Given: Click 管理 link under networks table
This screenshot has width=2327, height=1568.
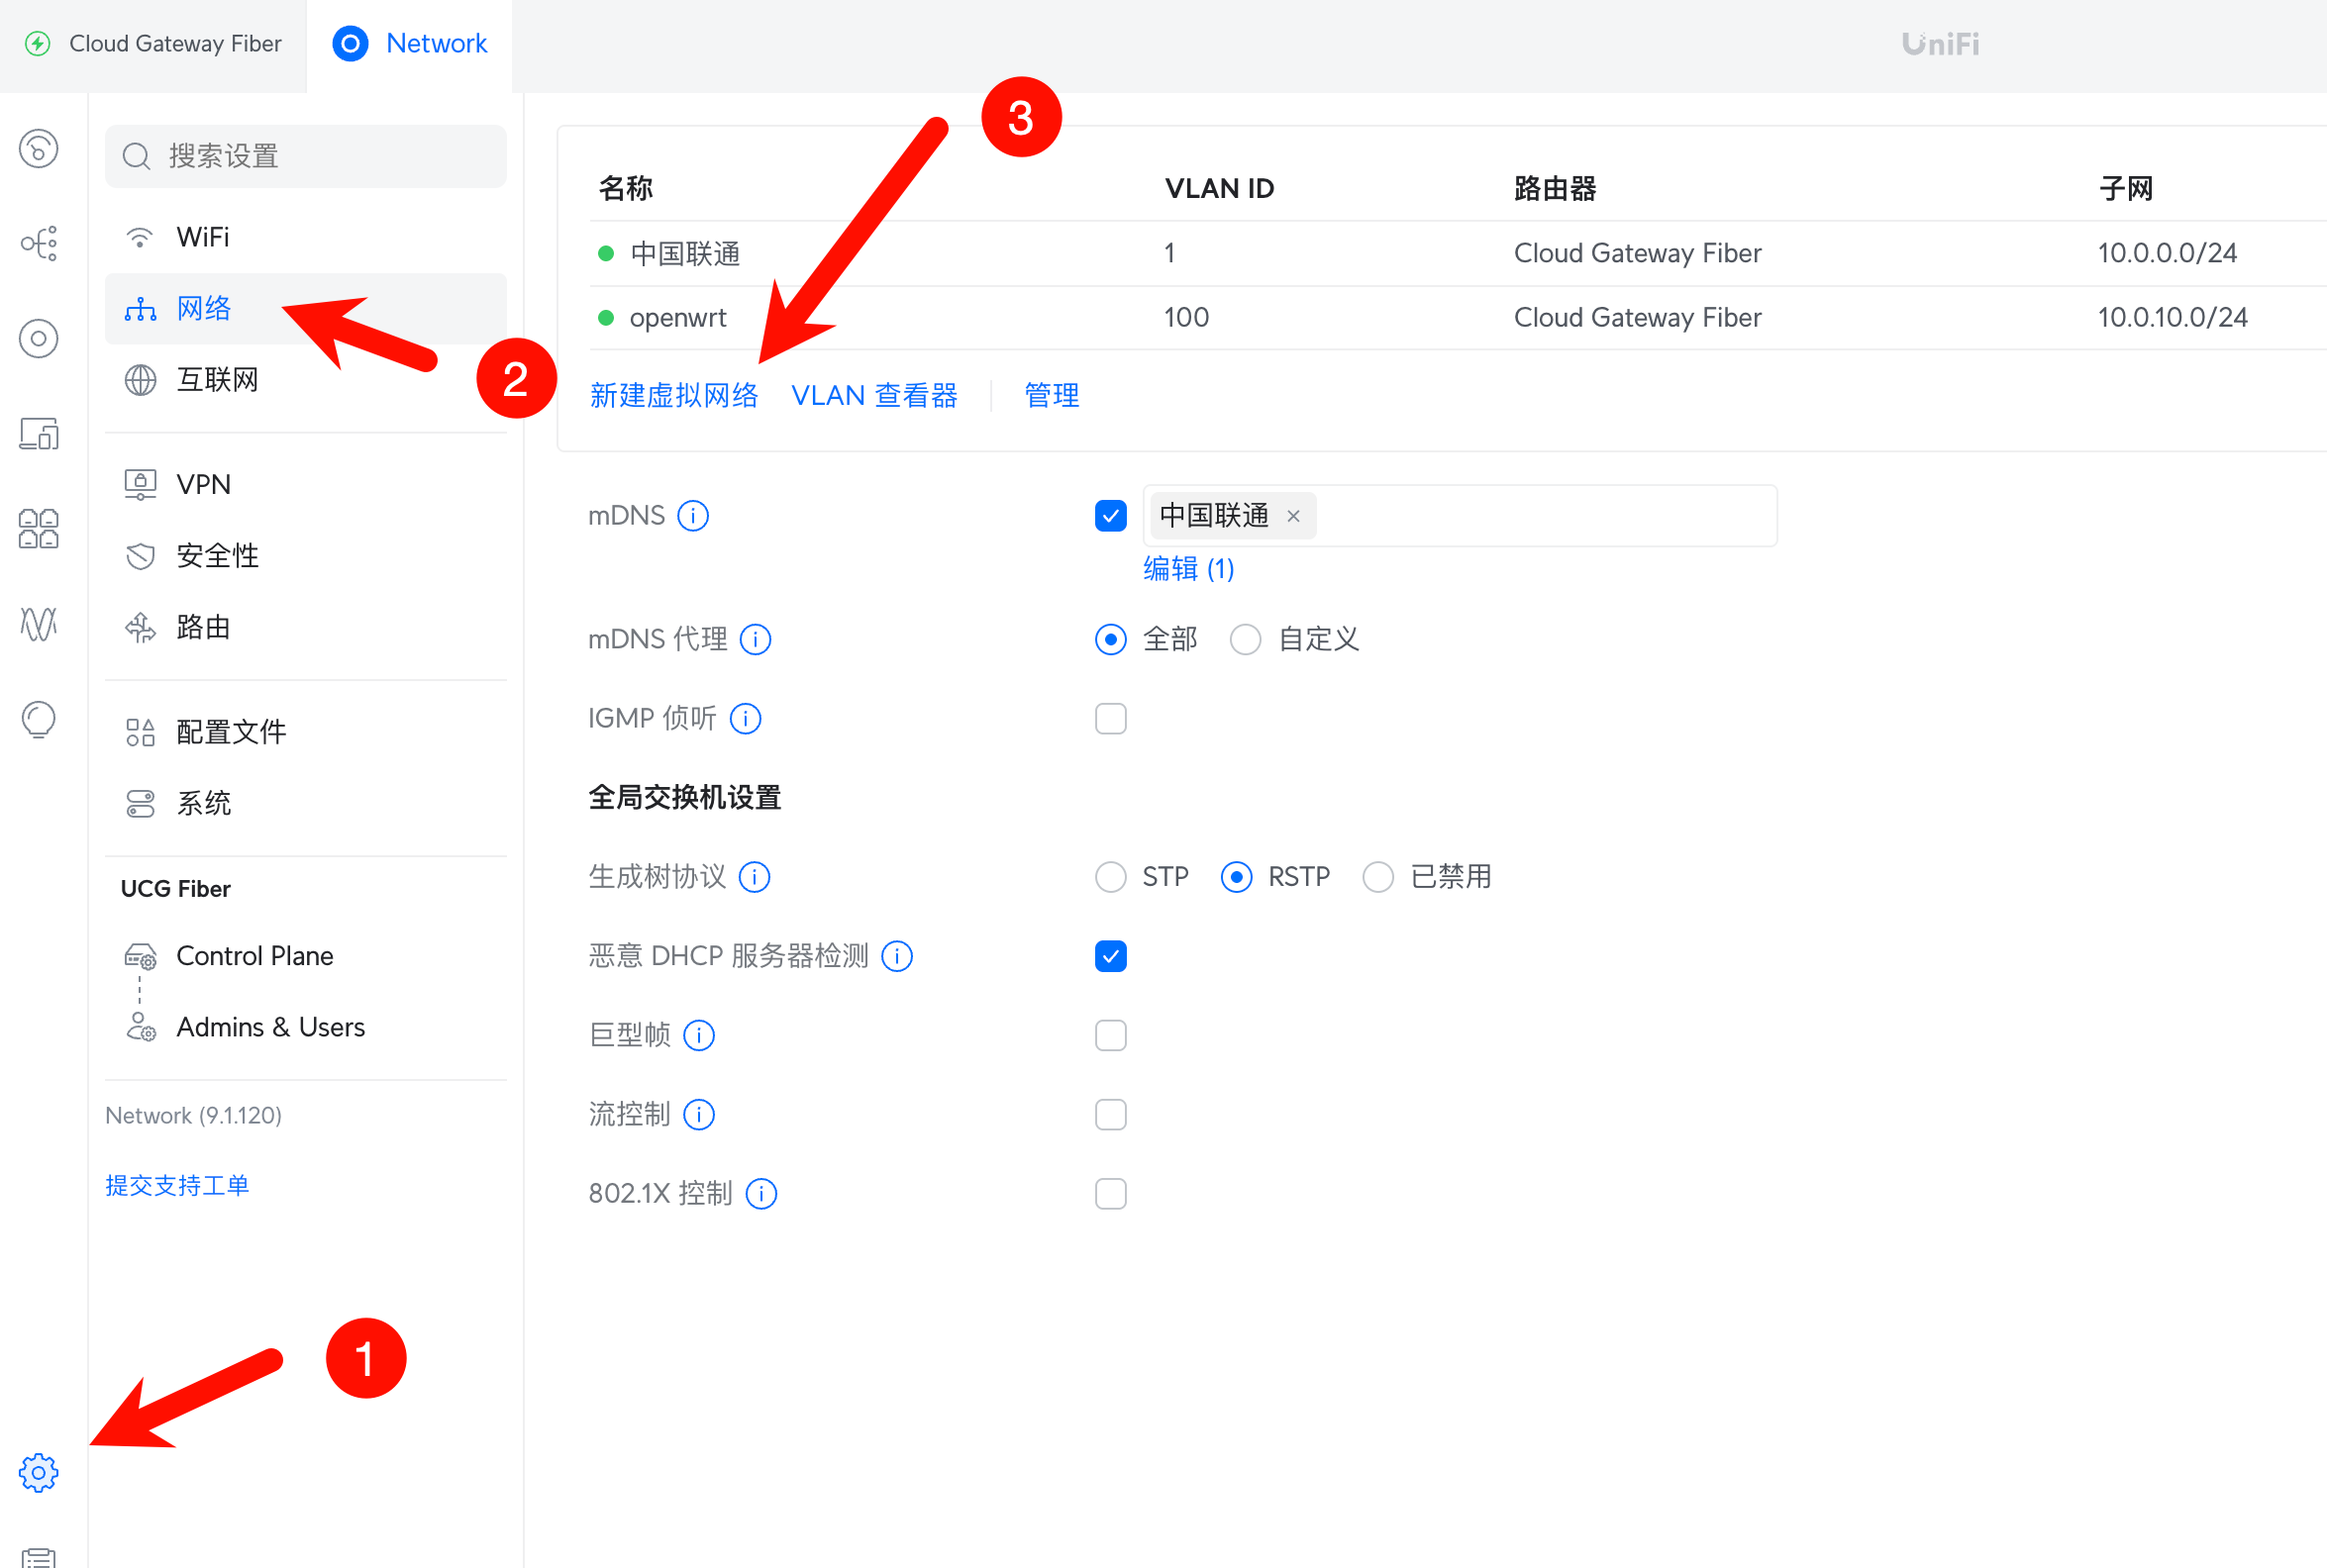Looking at the screenshot, I should [x=1051, y=396].
